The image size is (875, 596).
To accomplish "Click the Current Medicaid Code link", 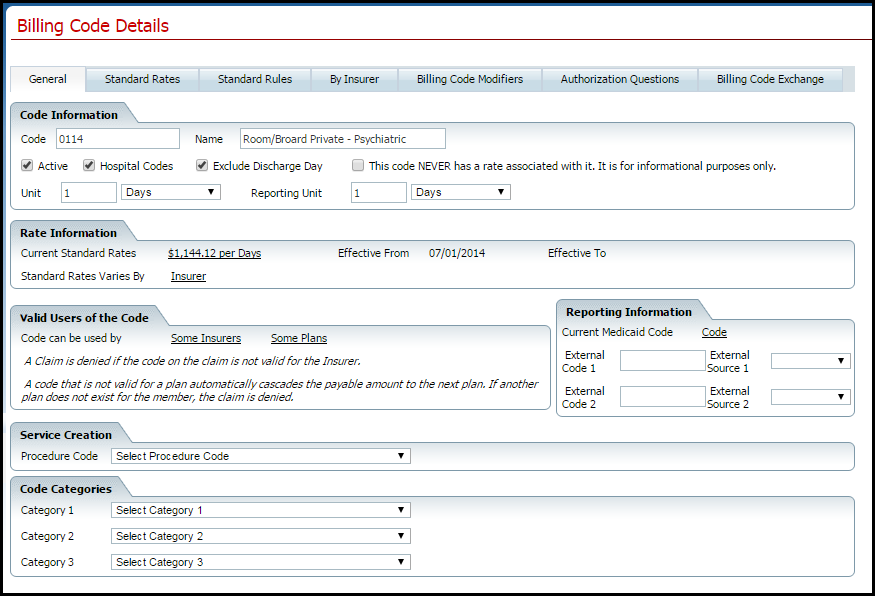I will point(714,332).
